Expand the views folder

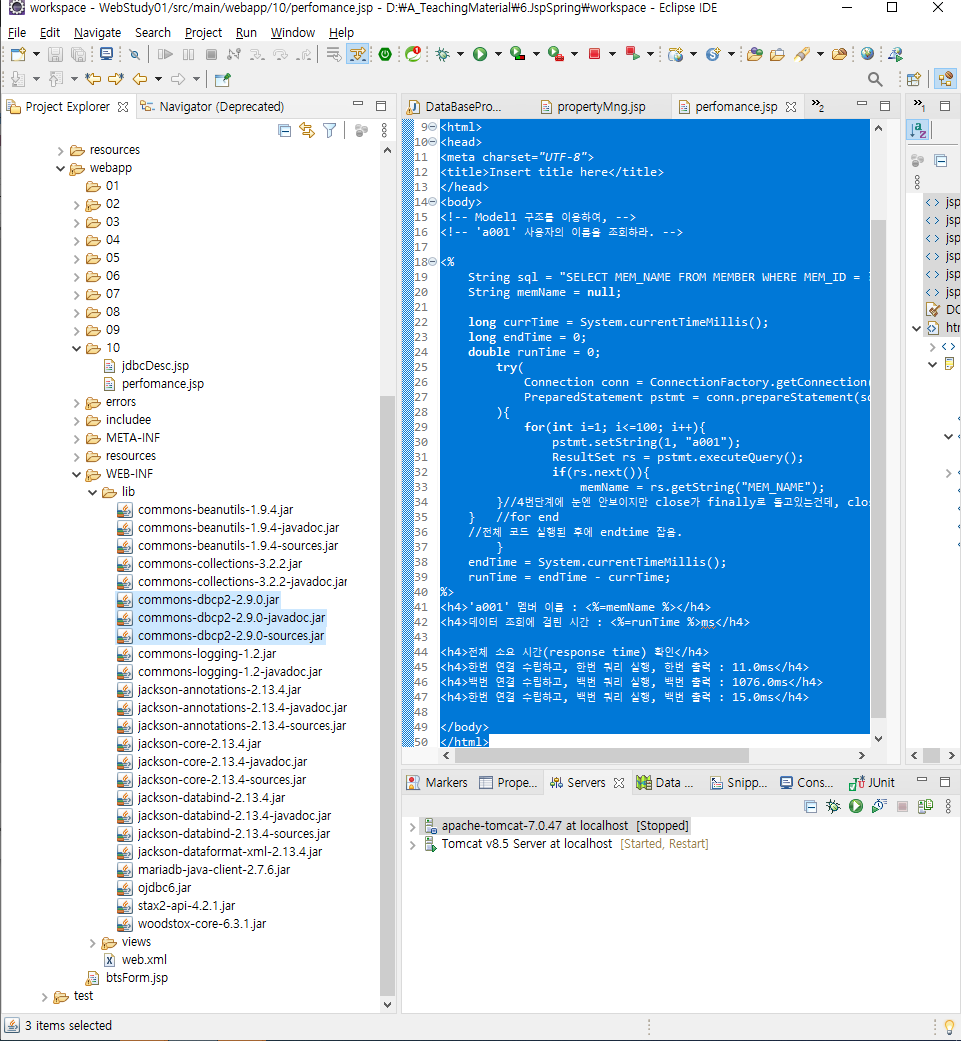click(x=93, y=943)
